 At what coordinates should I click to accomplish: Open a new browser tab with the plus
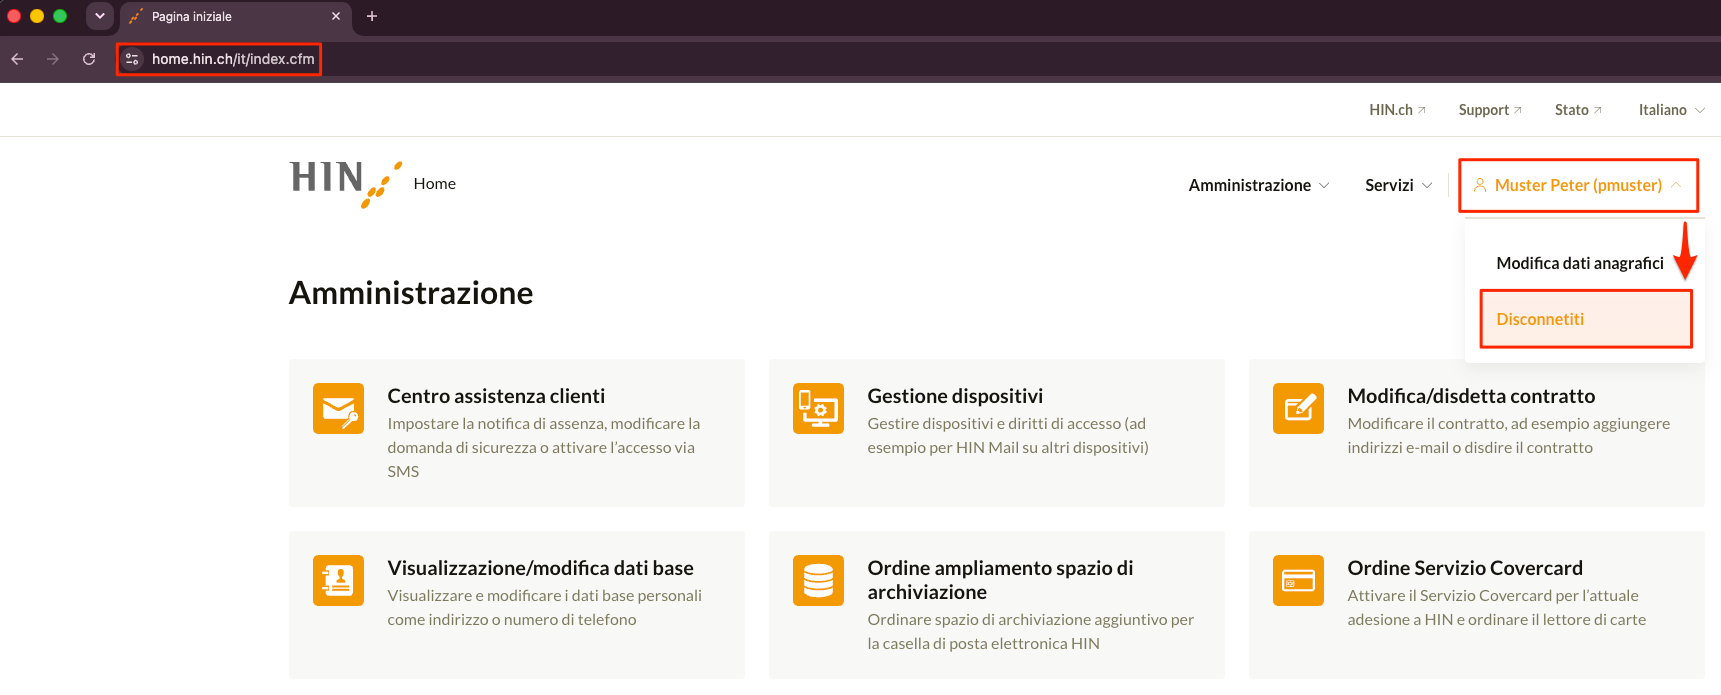(372, 16)
